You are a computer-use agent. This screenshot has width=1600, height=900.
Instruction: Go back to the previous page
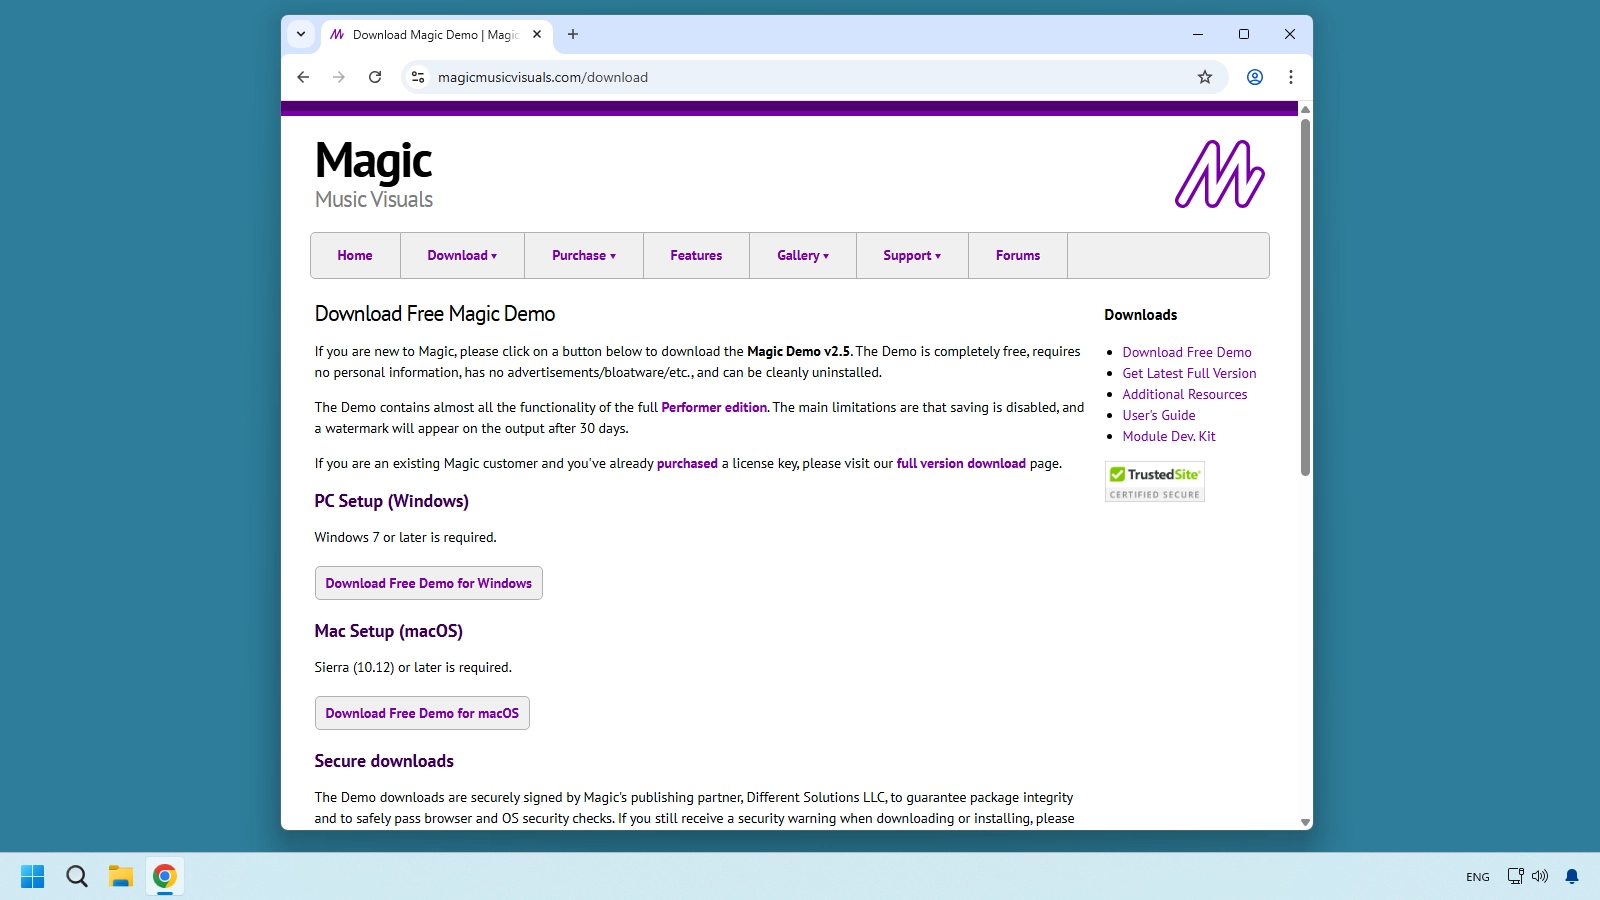tap(303, 77)
